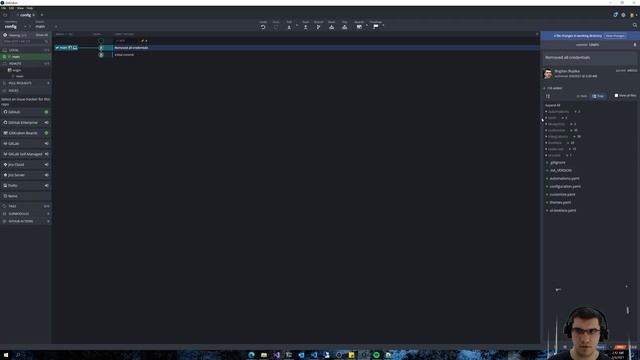Click the Push toolbar icon
Image resolution: width=640 pixels, height=360 pixels.
coord(305,27)
